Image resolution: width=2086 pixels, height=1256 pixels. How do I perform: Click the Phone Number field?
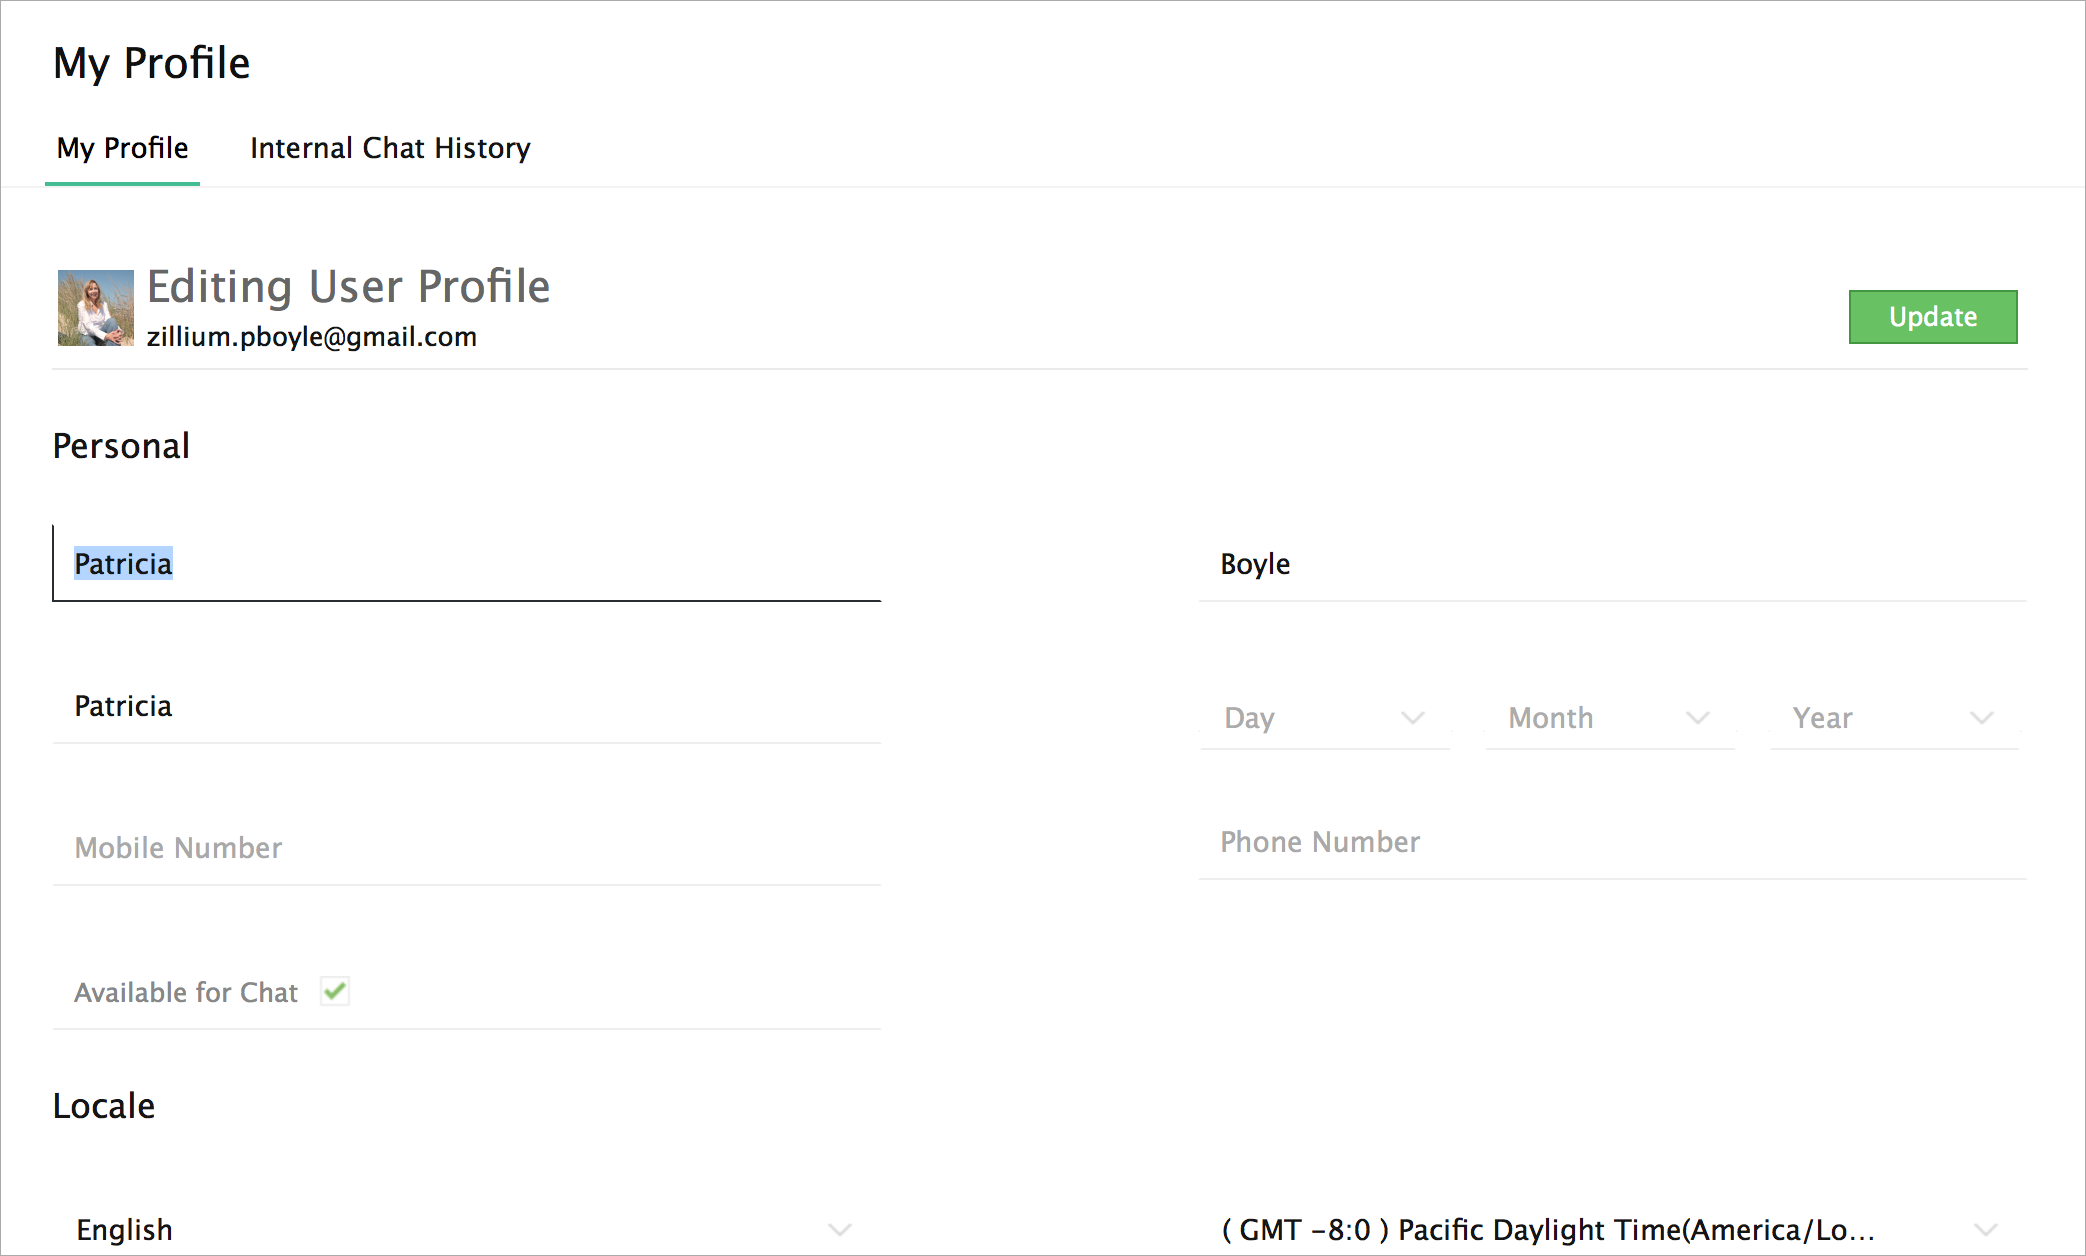click(1610, 842)
